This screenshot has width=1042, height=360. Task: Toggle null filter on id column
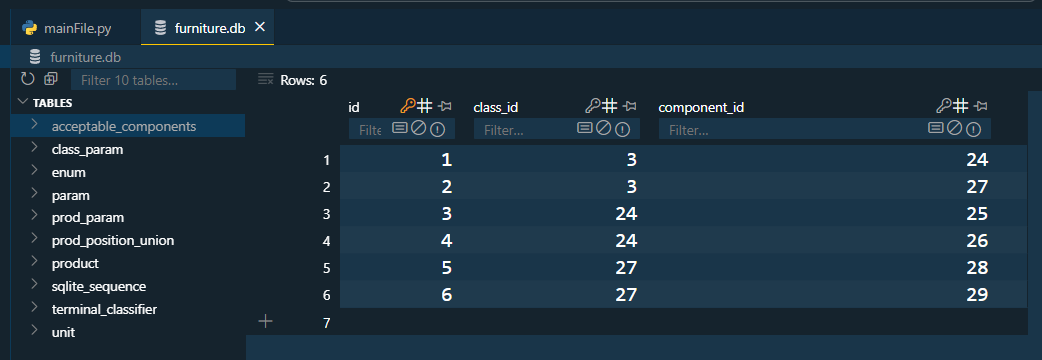tap(418, 128)
